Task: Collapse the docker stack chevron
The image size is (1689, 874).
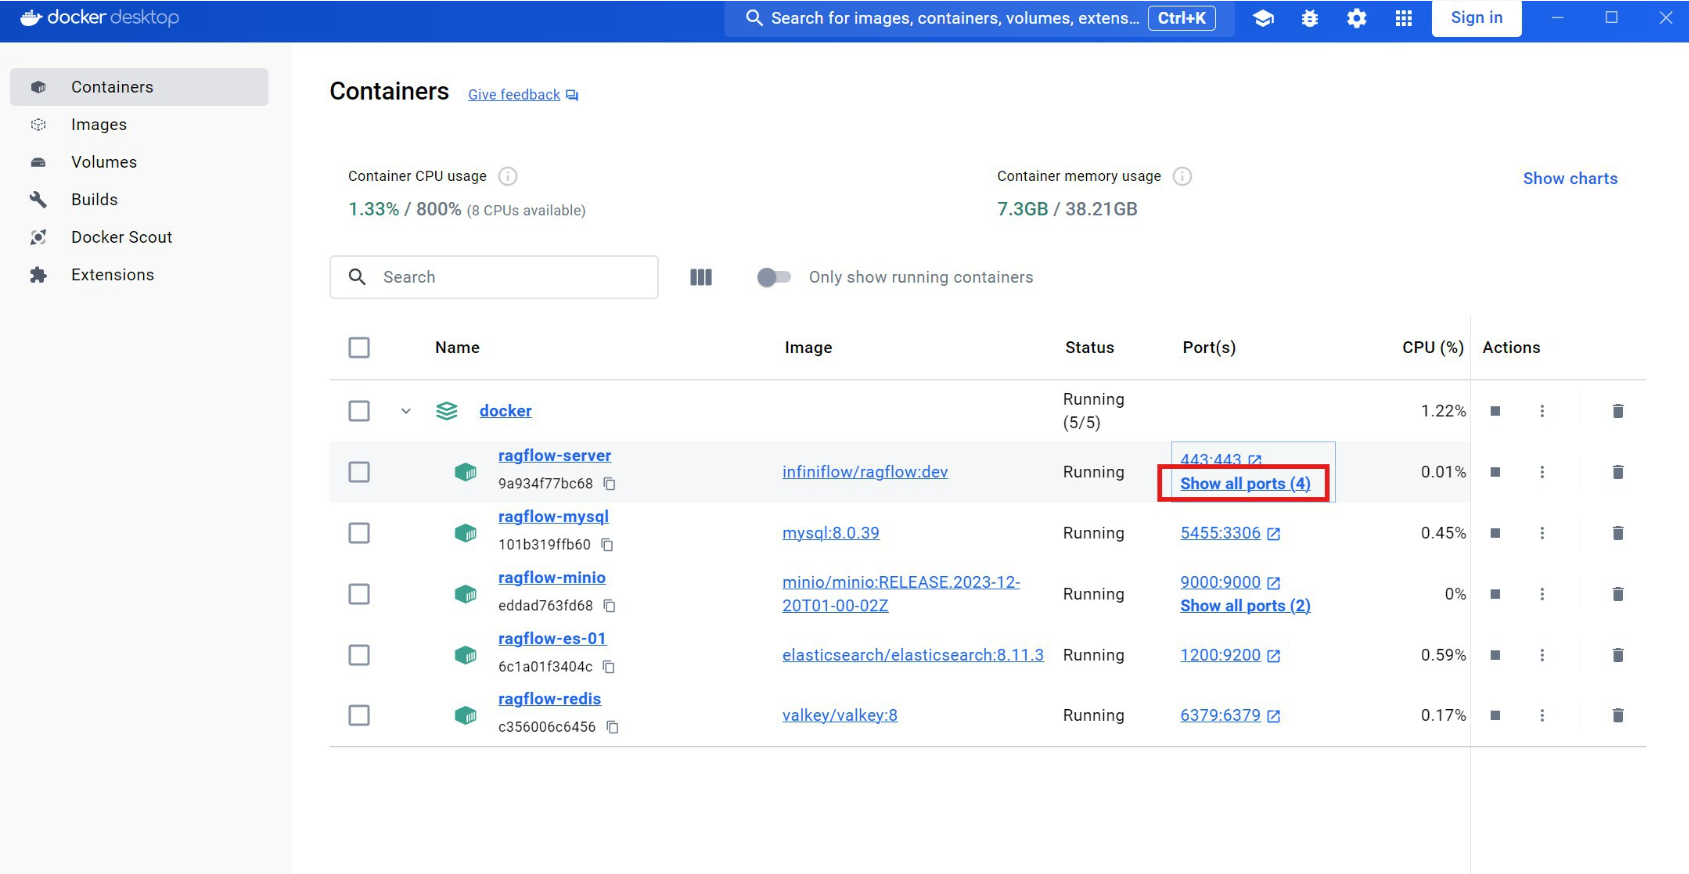Action: coord(406,411)
